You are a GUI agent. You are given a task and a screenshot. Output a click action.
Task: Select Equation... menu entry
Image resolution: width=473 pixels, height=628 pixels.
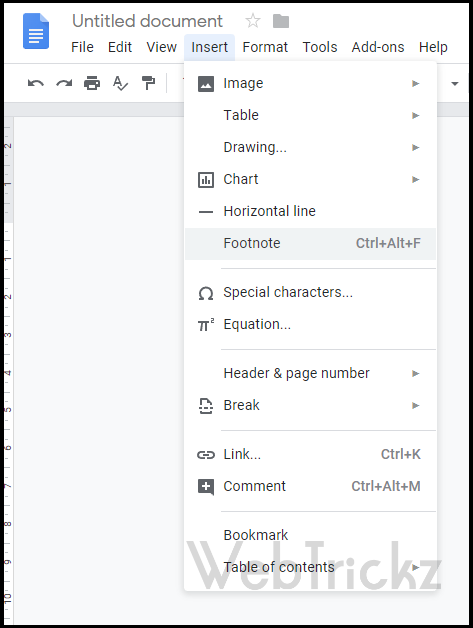[x=310, y=324]
